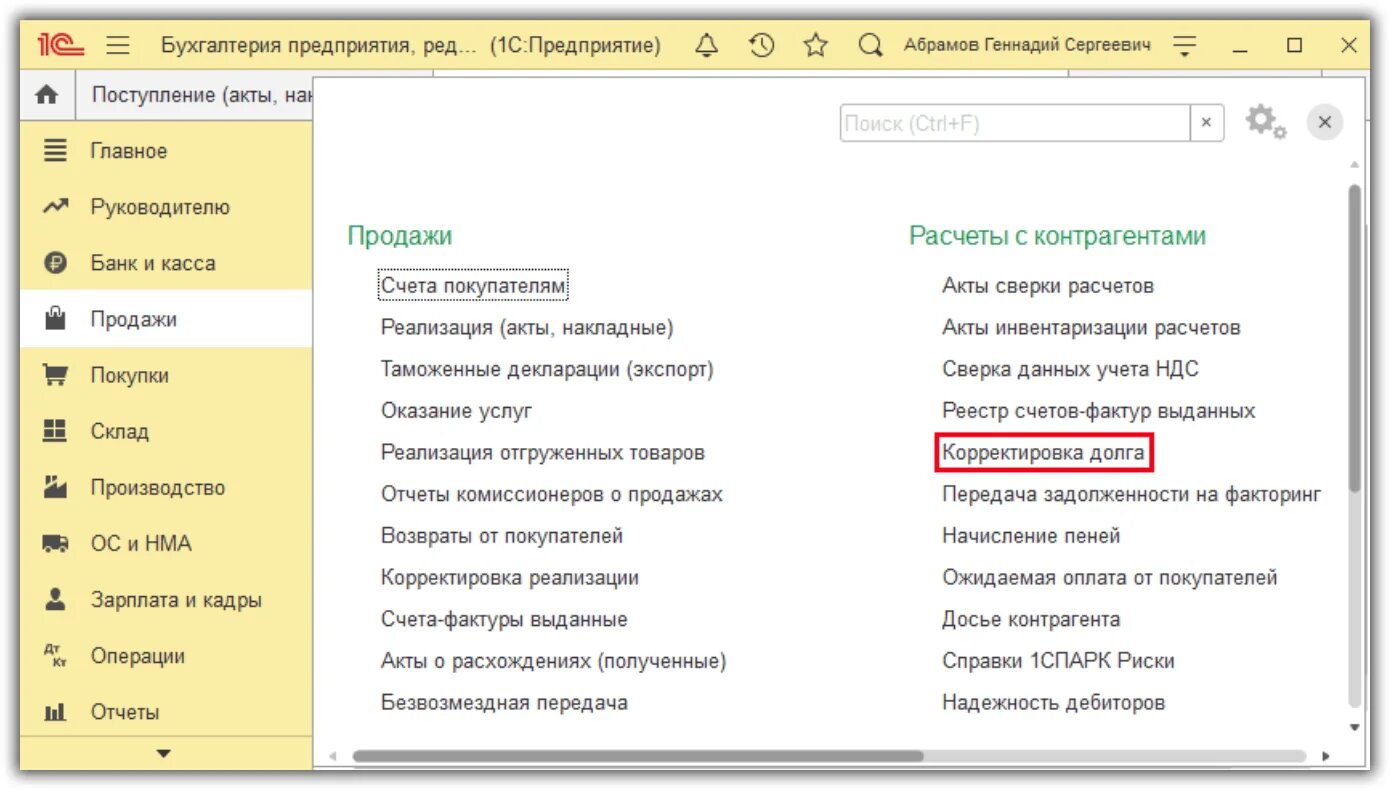The height and width of the screenshot is (790, 1390).
Task: Open Счета-фактуры выданные
Action: click(504, 620)
